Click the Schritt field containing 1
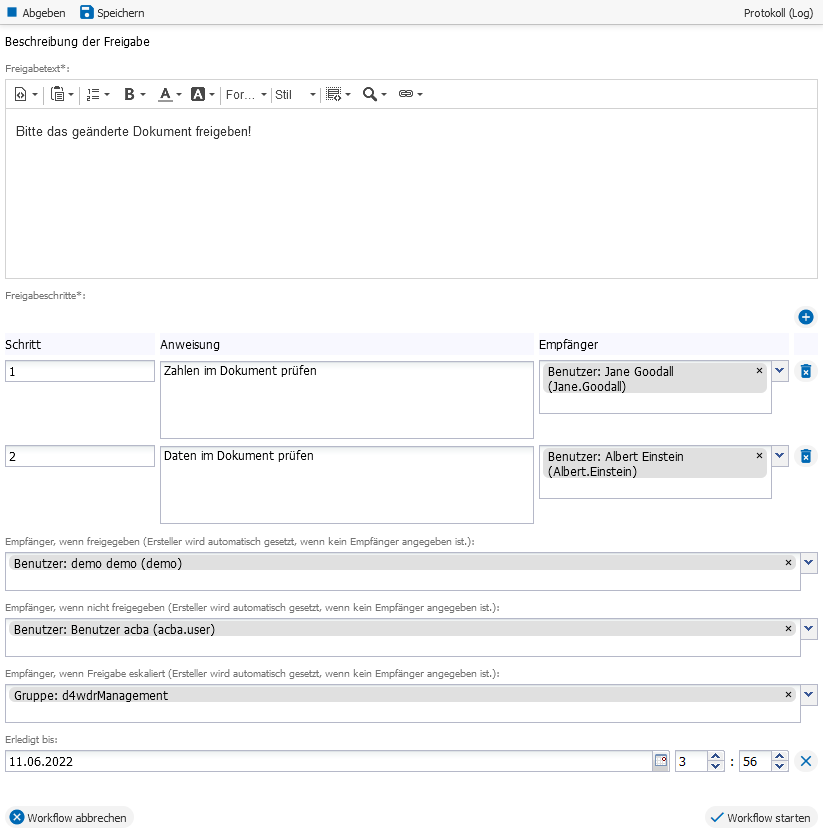The height and width of the screenshot is (838, 823). click(x=80, y=371)
